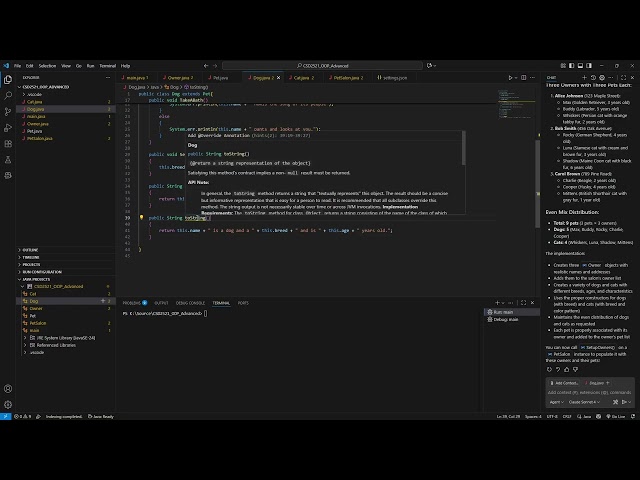
Task: Give thumbs down to chat response
Action: pyautogui.click(x=576, y=369)
